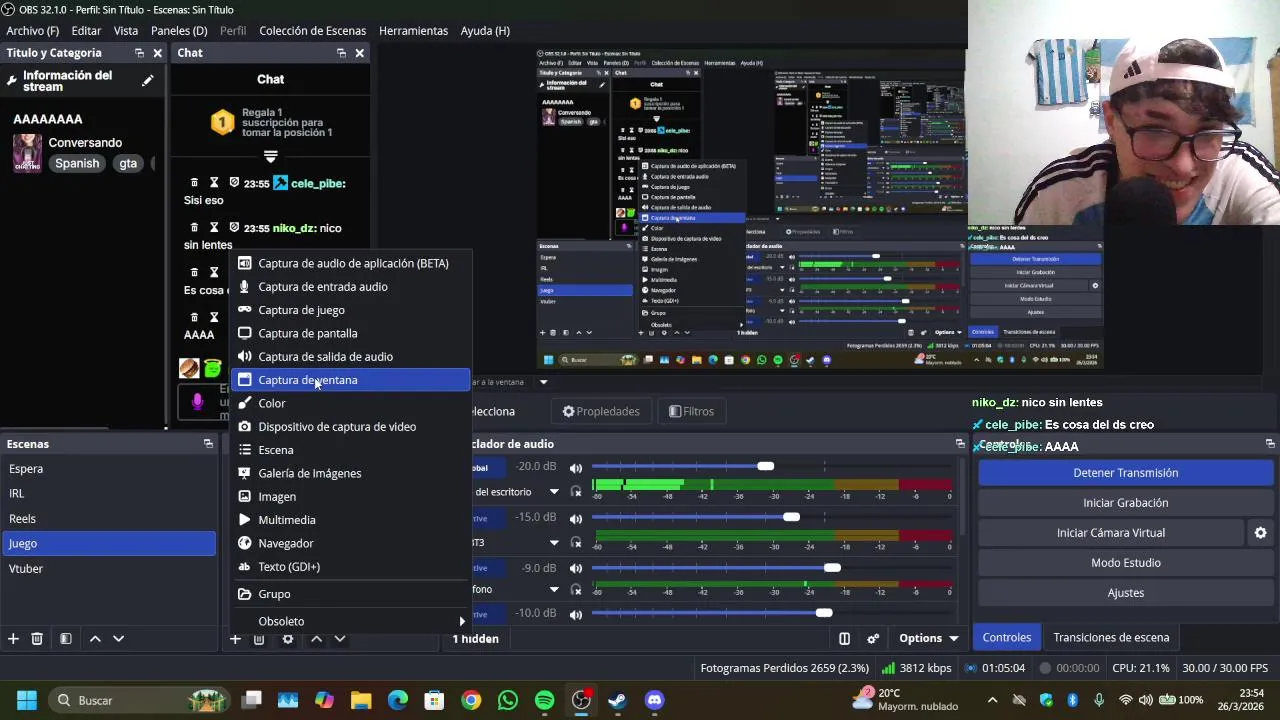This screenshot has height=720, width=1280.
Task: Move the selected scene up
Action: pyautogui.click(x=95, y=639)
